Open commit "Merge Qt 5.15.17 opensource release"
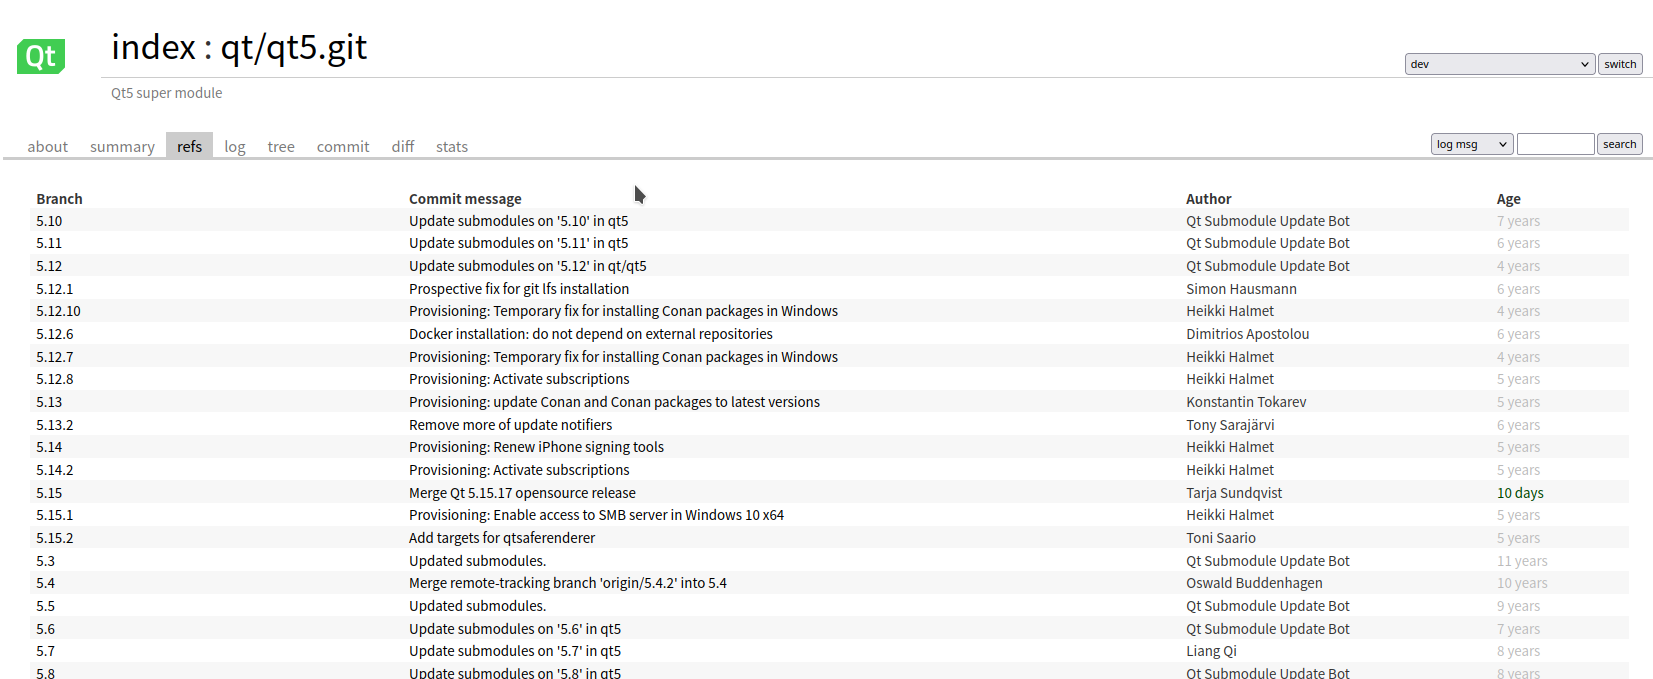 coord(522,493)
